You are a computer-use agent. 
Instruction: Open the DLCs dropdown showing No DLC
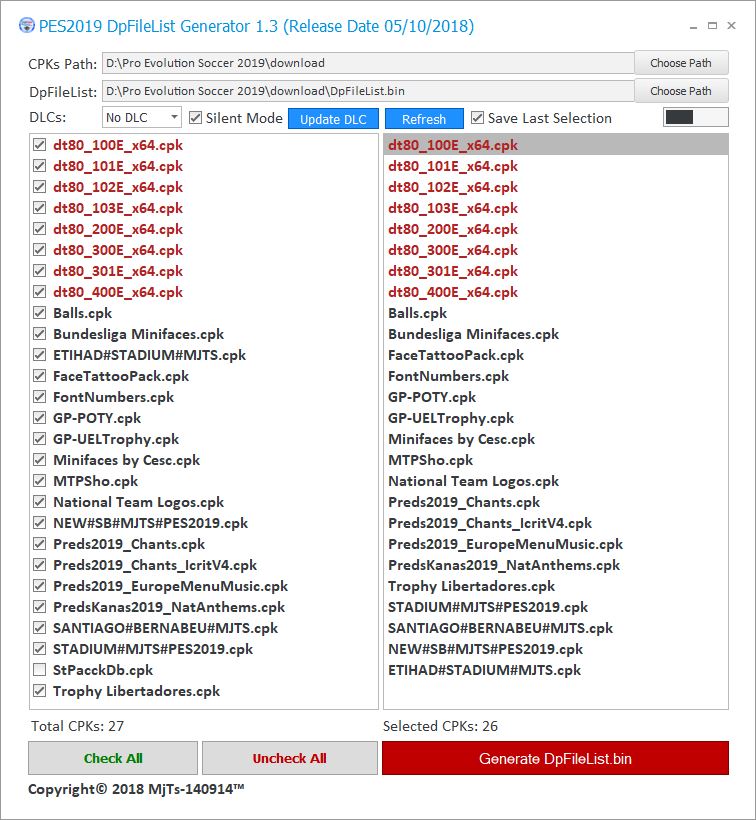coord(142,118)
